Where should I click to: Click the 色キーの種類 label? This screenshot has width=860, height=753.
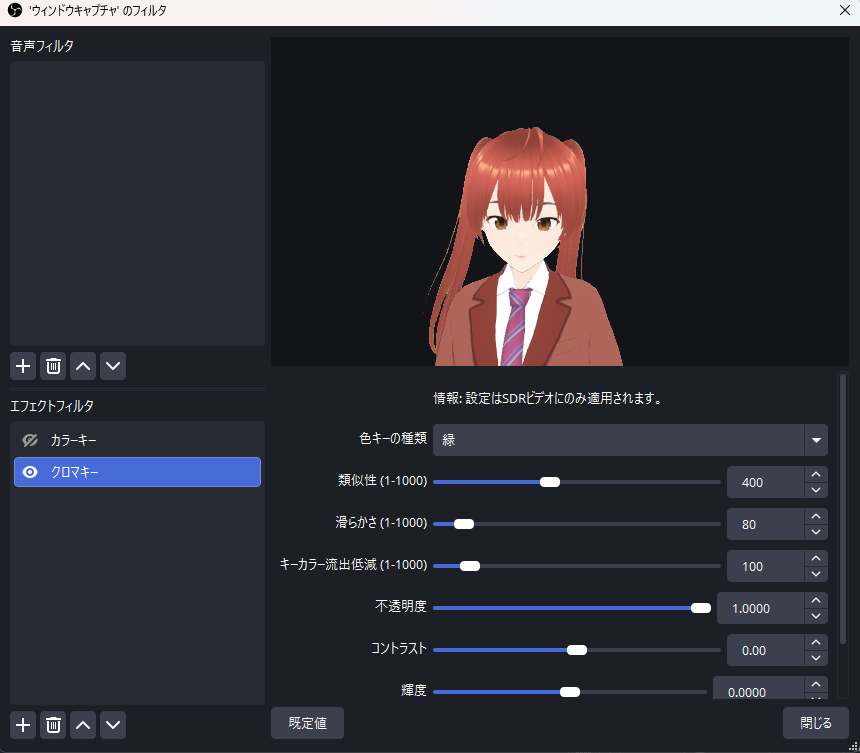click(x=393, y=438)
